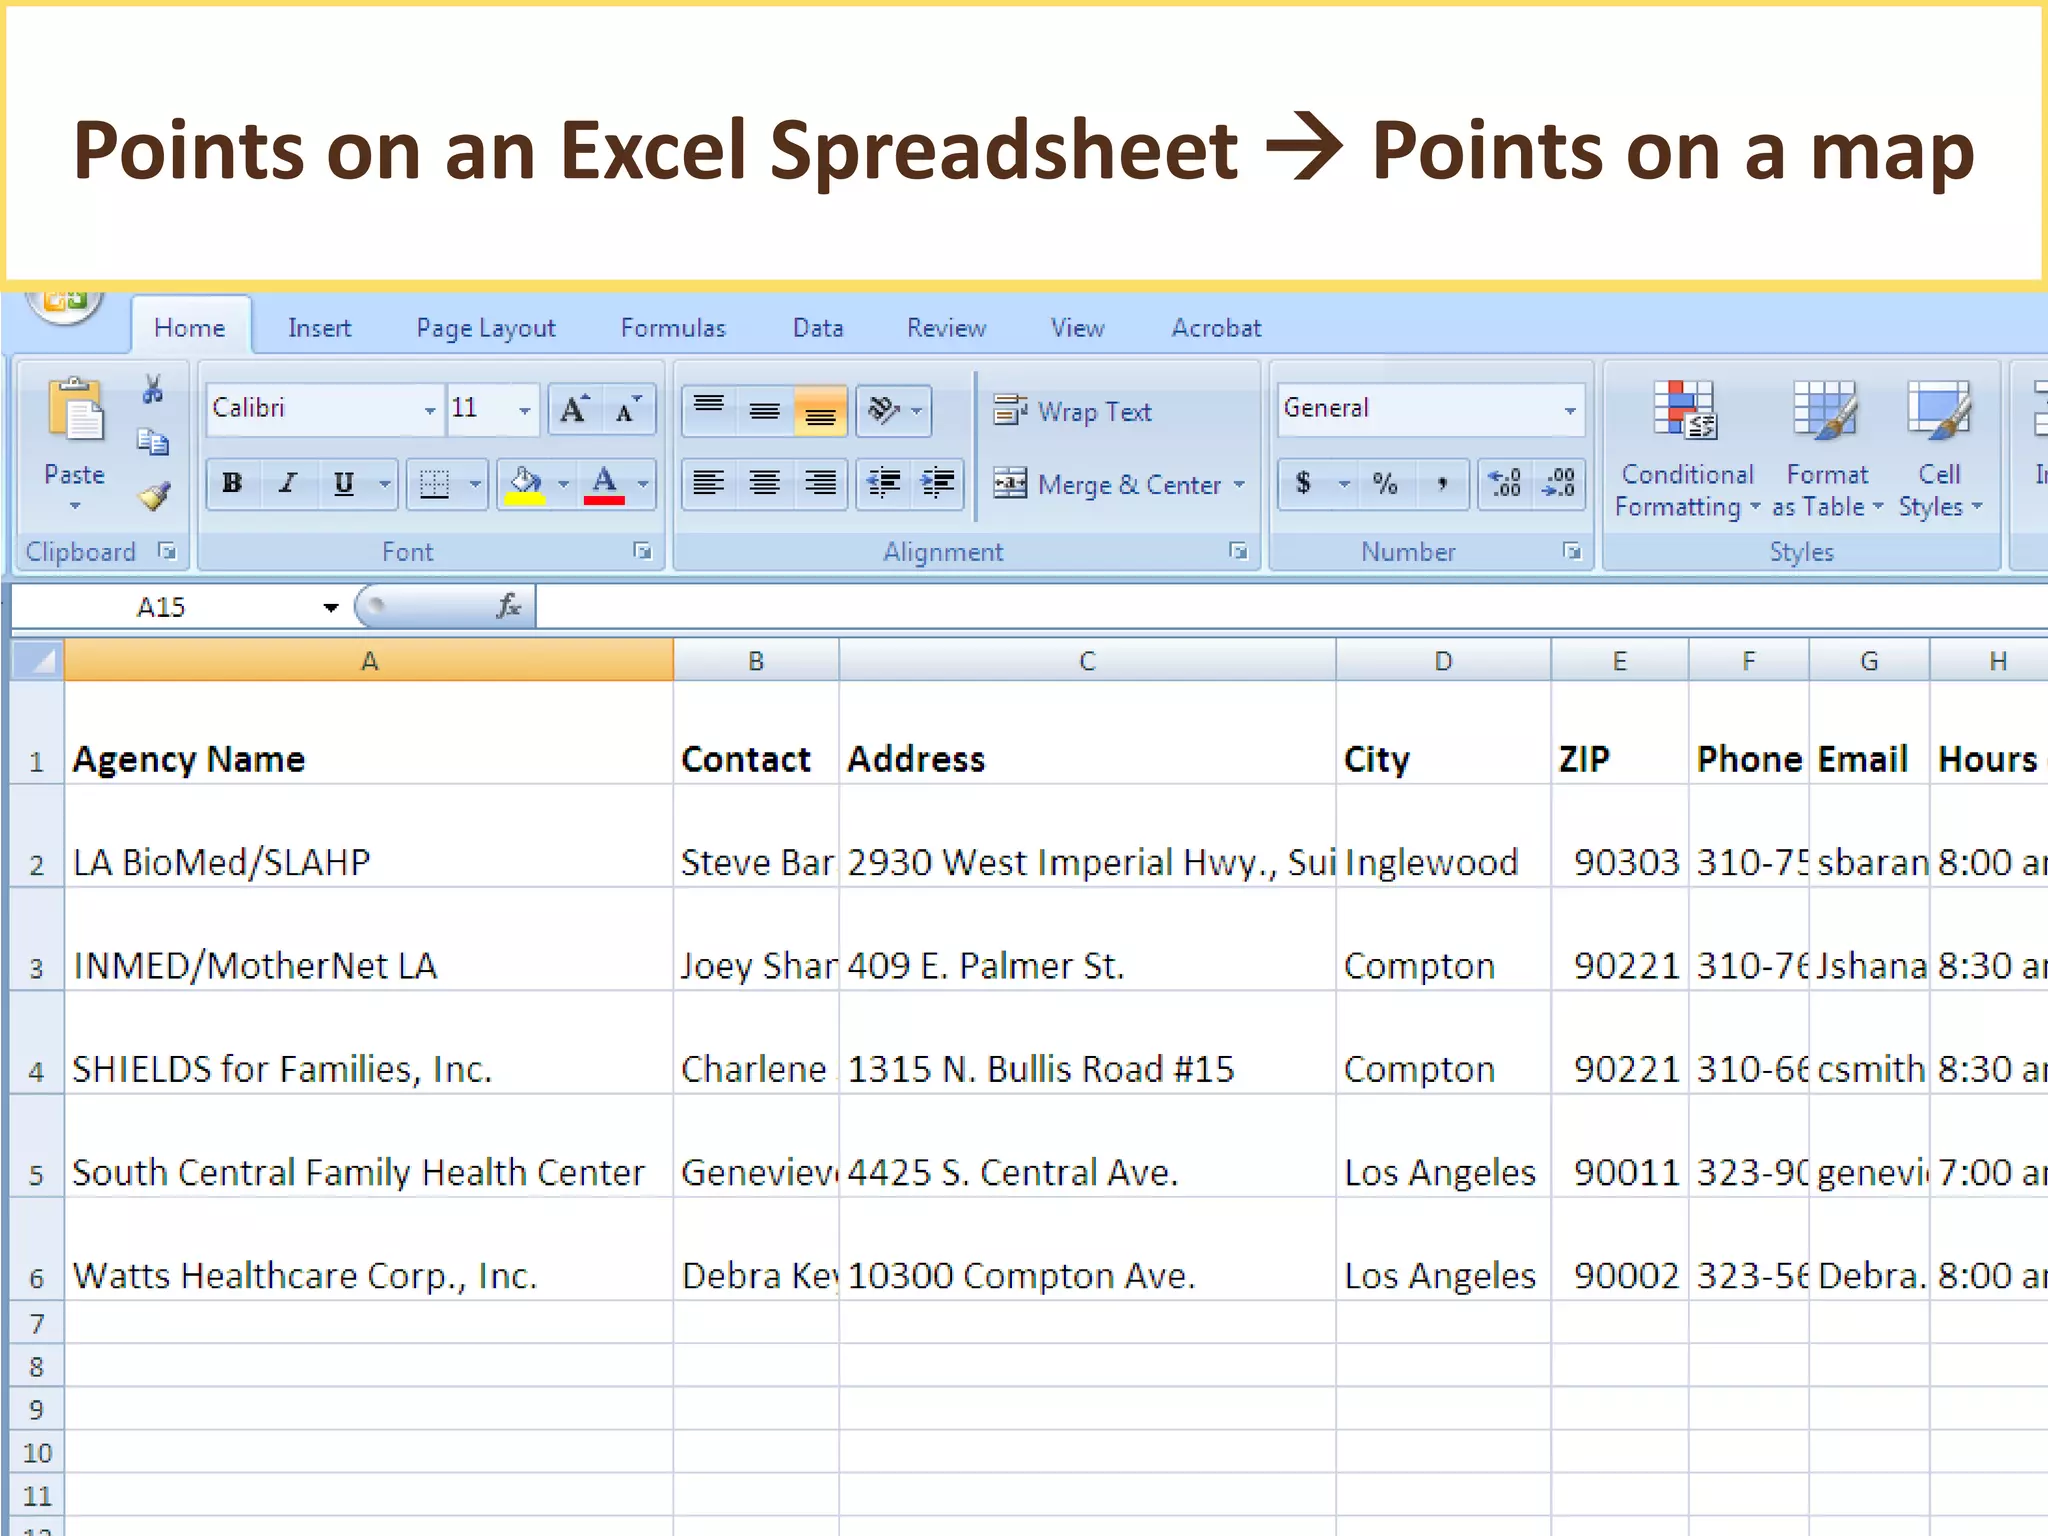Increase the indent
This screenshot has height=1536, width=2048.
[x=937, y=484]
